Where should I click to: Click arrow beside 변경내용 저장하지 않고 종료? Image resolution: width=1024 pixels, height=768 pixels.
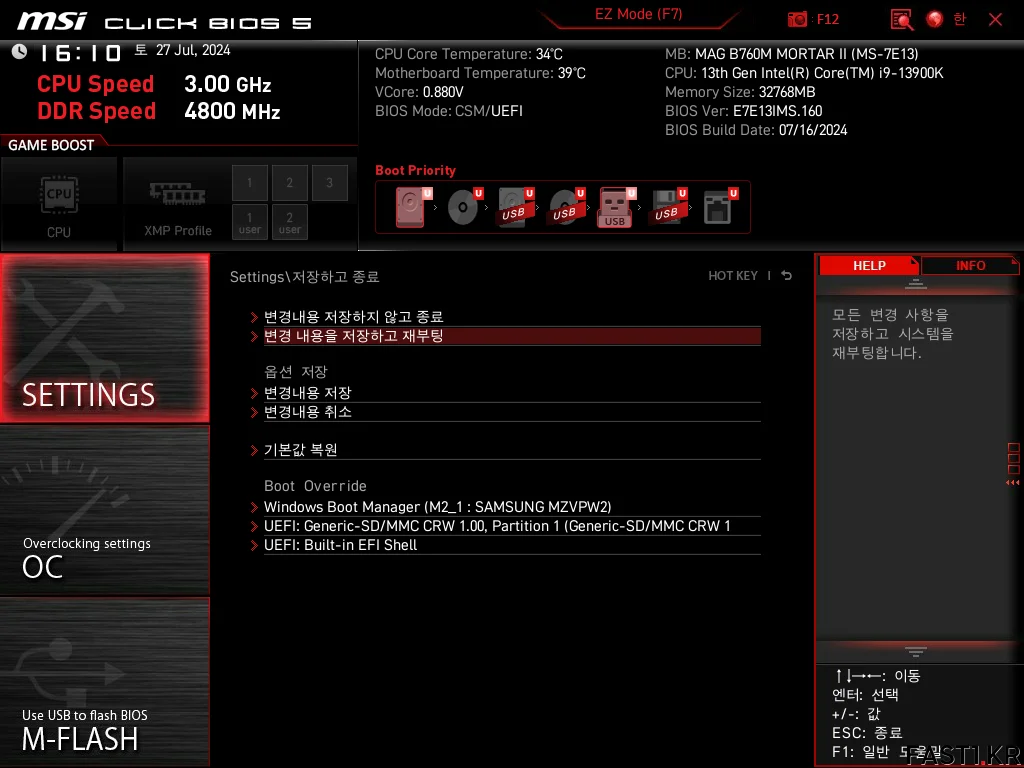pyautogui.click(x=254, y=317)
